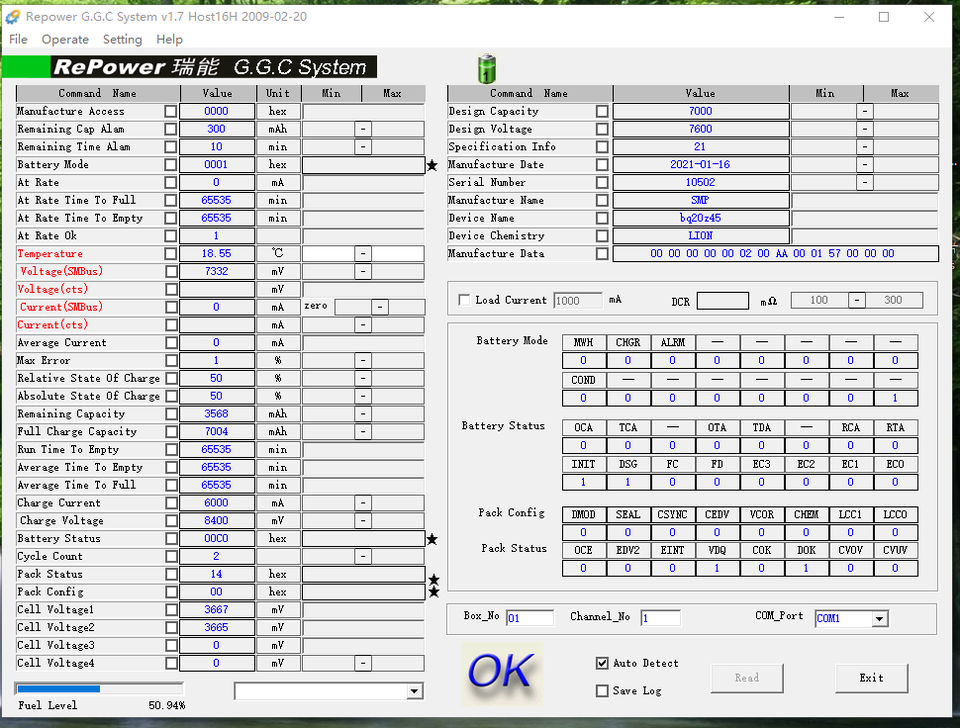Click the minus button in Cycle Count row
Viewport: 960px width, 728px height.
[363, 557]
